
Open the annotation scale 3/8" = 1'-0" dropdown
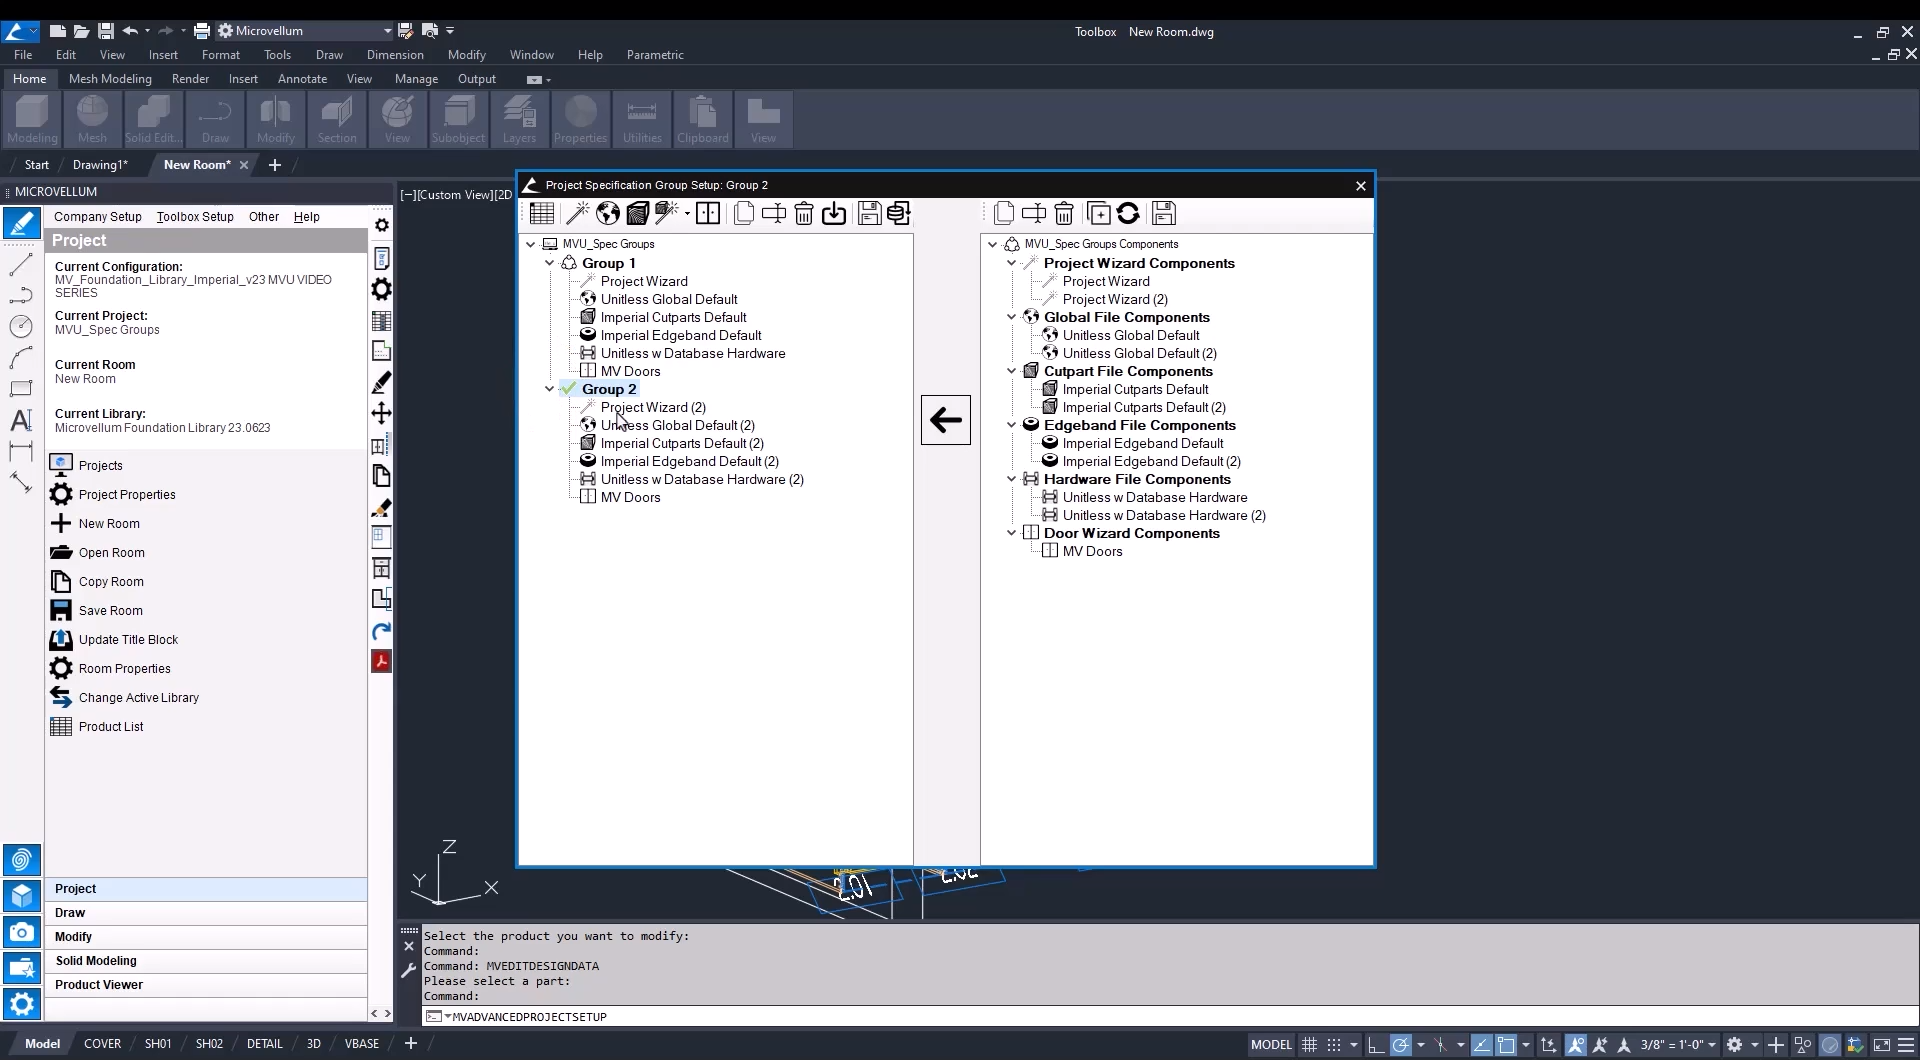pos(1678,1044)
